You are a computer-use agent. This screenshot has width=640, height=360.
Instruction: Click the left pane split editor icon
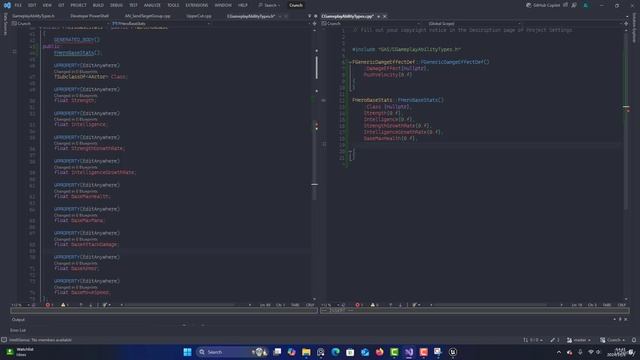[314, 24]
